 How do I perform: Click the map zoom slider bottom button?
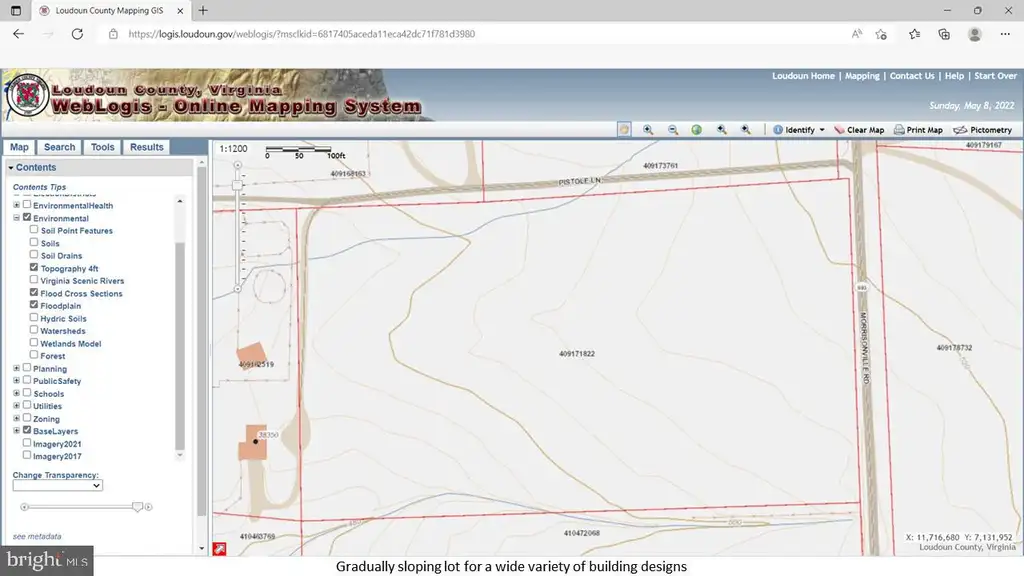pyautogui.click(x=238, y=289)
